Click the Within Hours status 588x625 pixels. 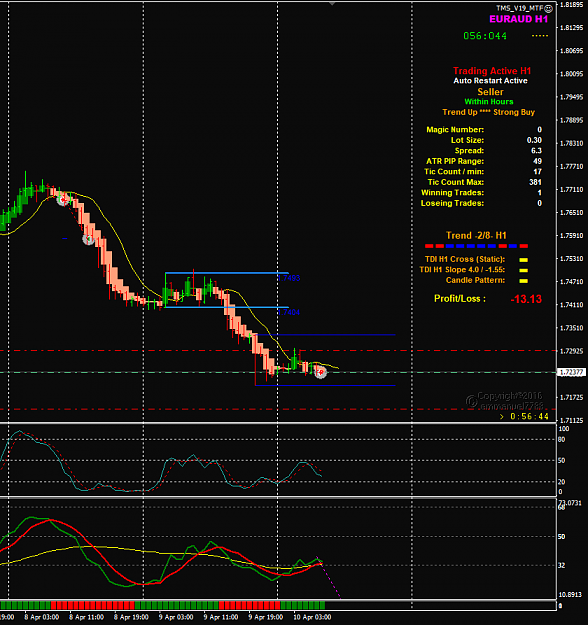489,102
